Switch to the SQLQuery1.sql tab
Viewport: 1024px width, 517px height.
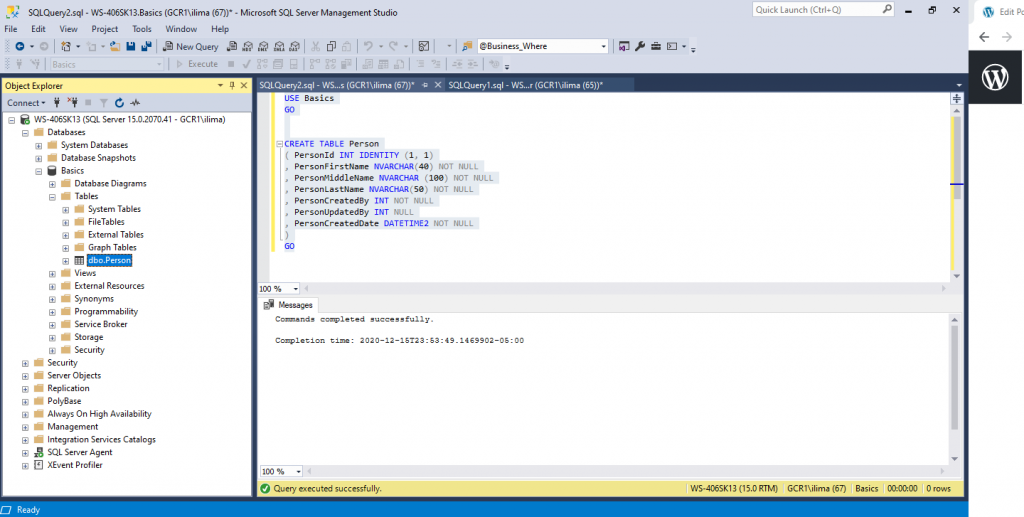[x=525, y=85]
